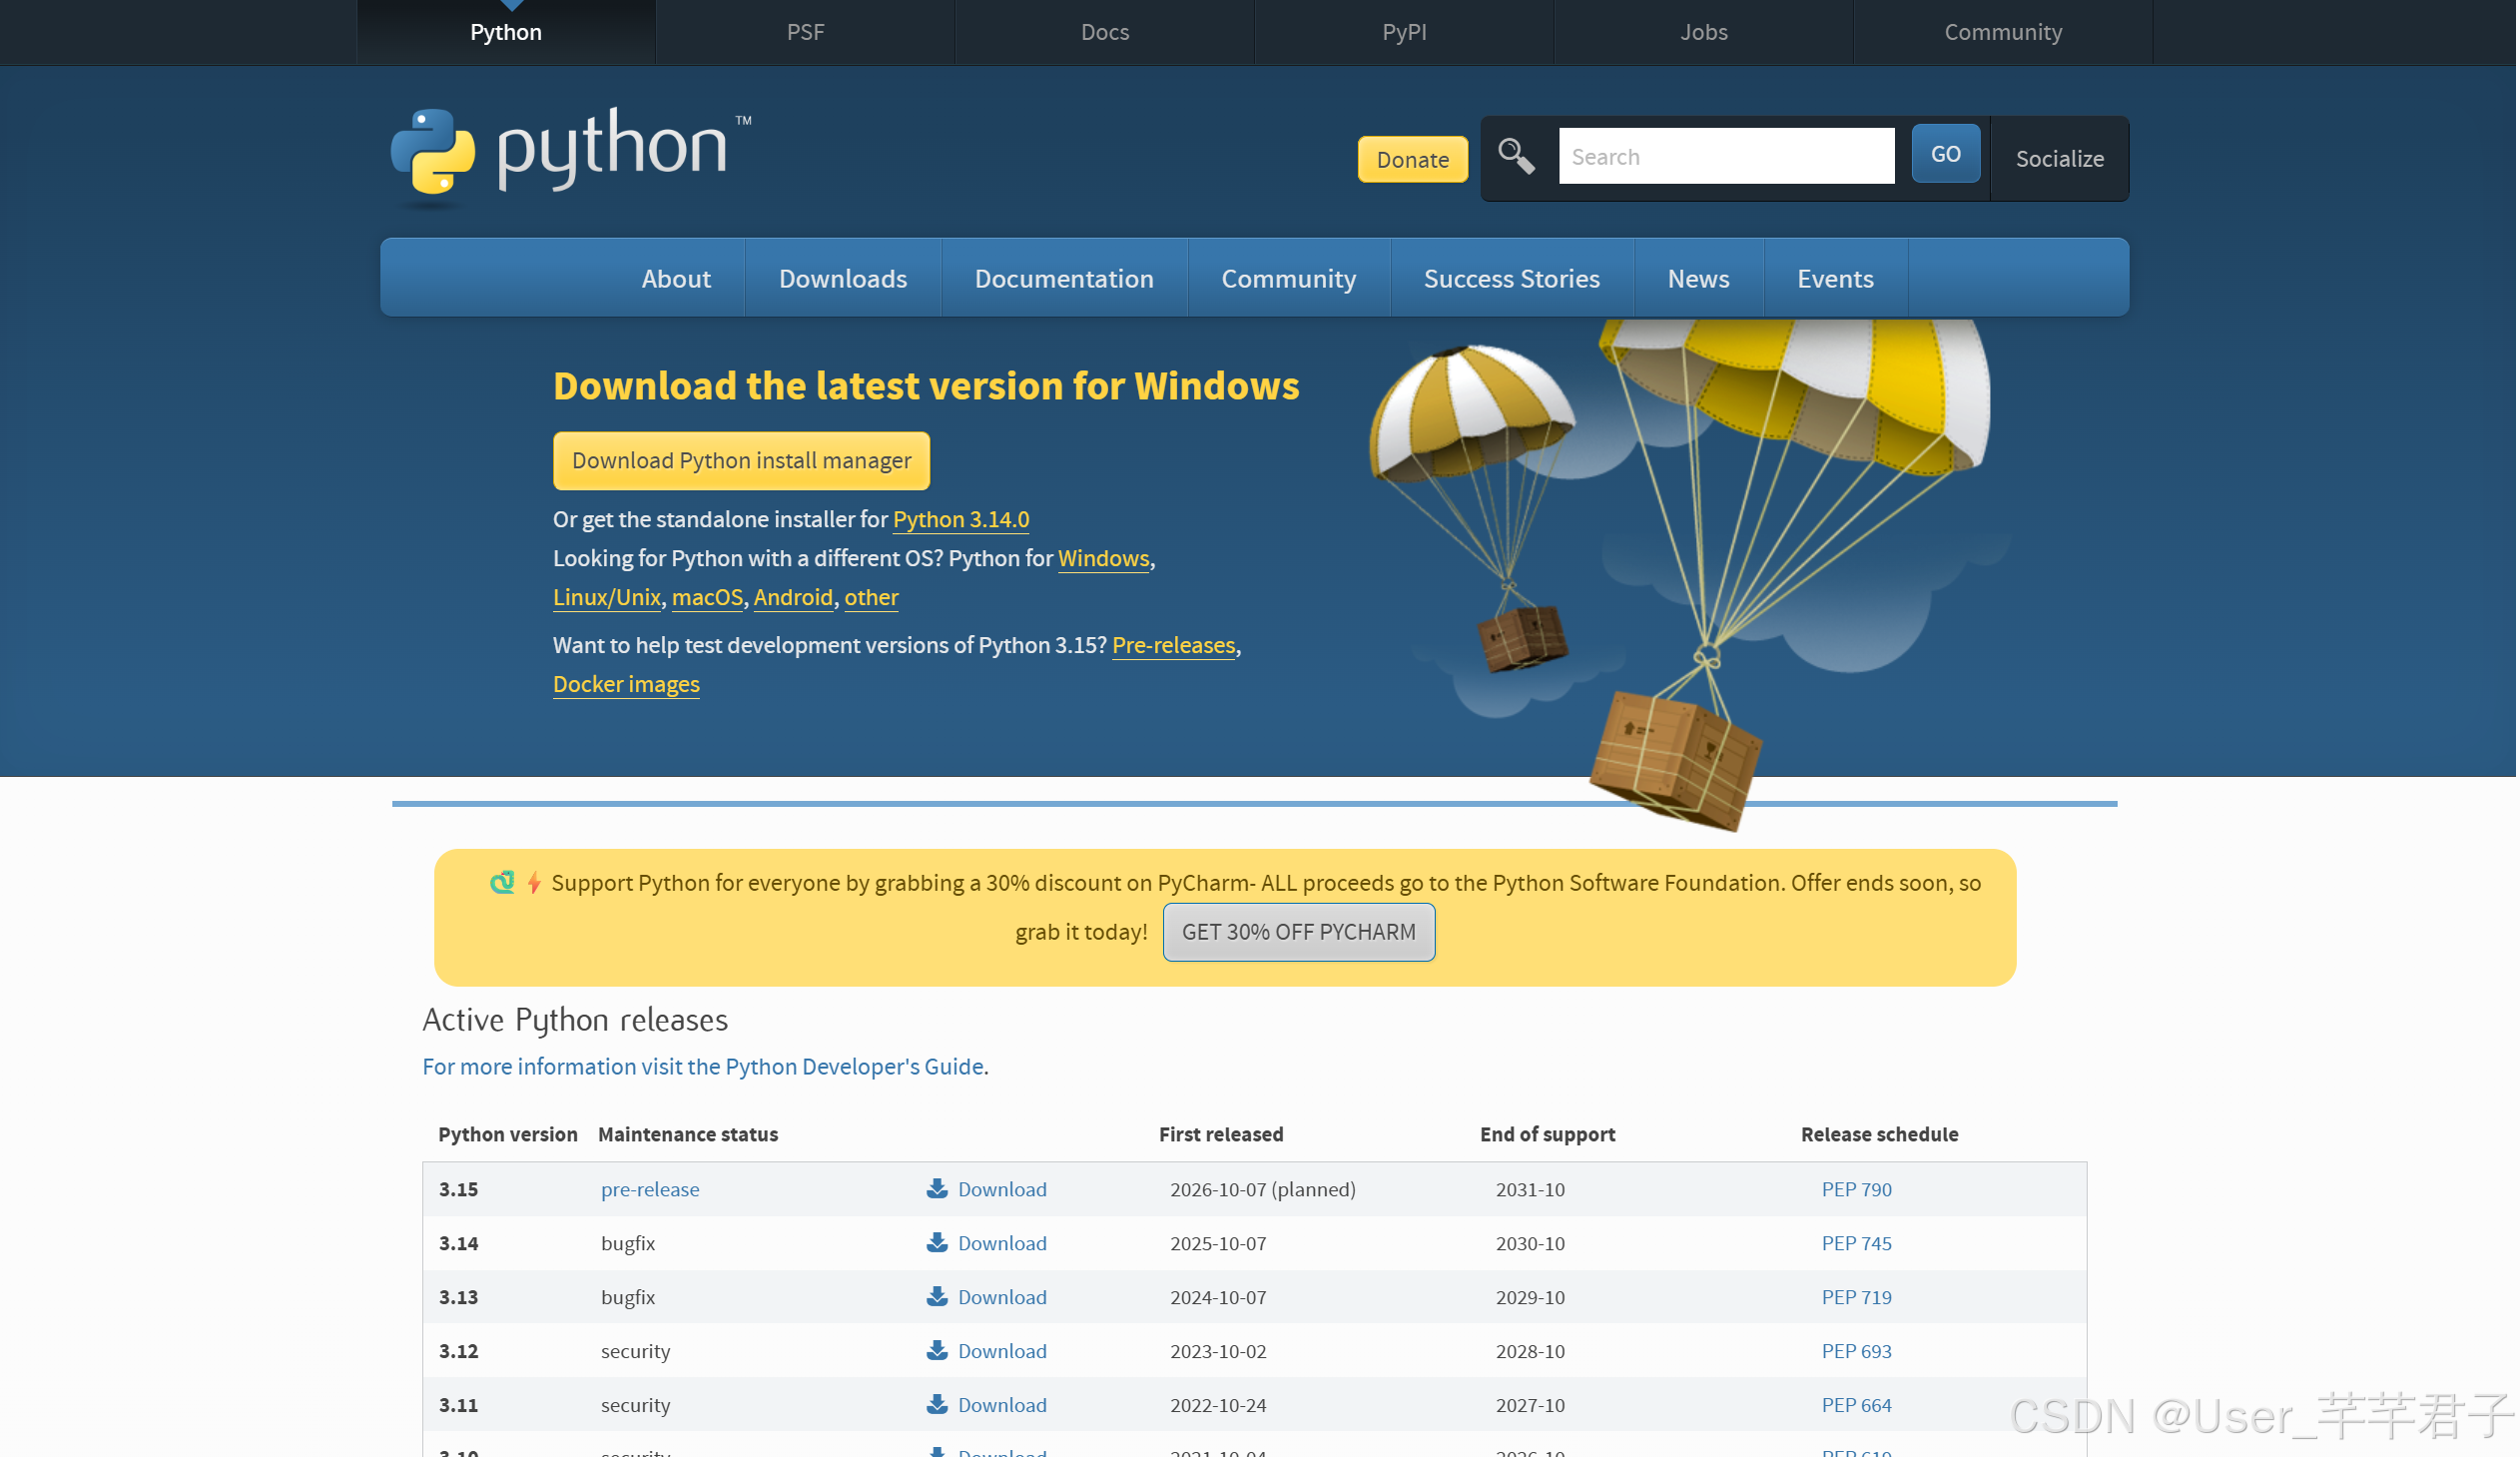Click the '2026-10-07 (planned)' release date cell
The image size is (2520, 1457).
[x=1263, y=1189]
